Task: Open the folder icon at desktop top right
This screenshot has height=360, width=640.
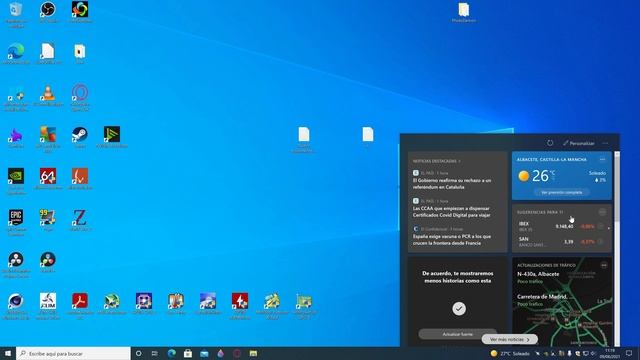Action: coord(464,12)
